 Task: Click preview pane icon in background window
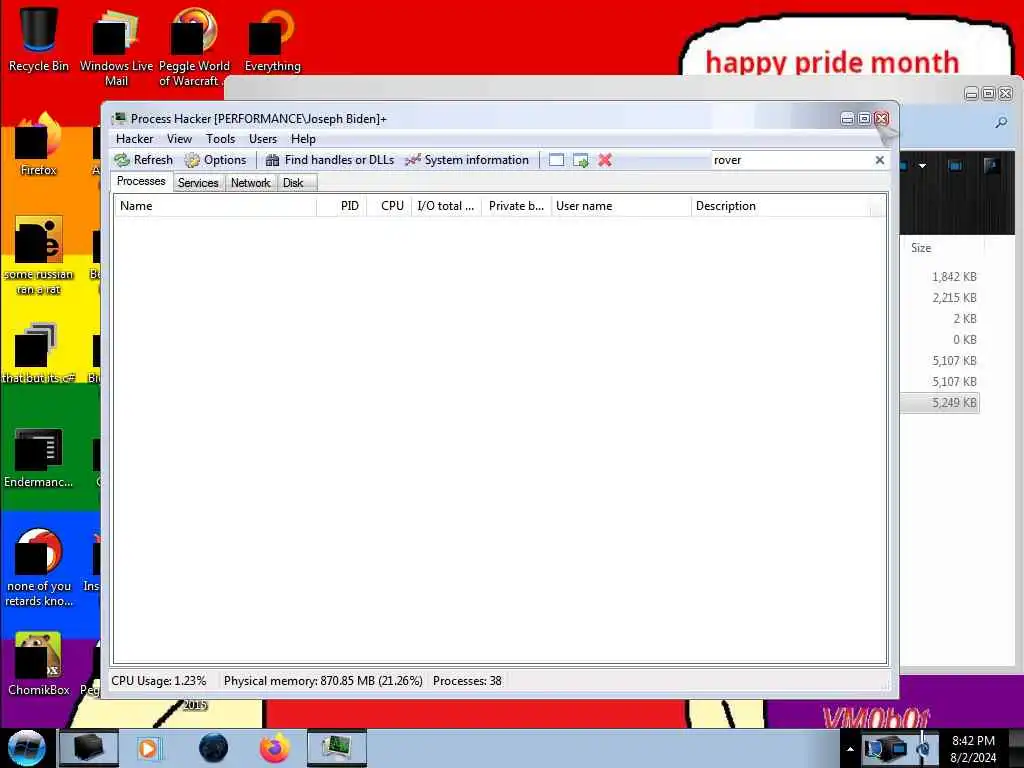[955, 166]
